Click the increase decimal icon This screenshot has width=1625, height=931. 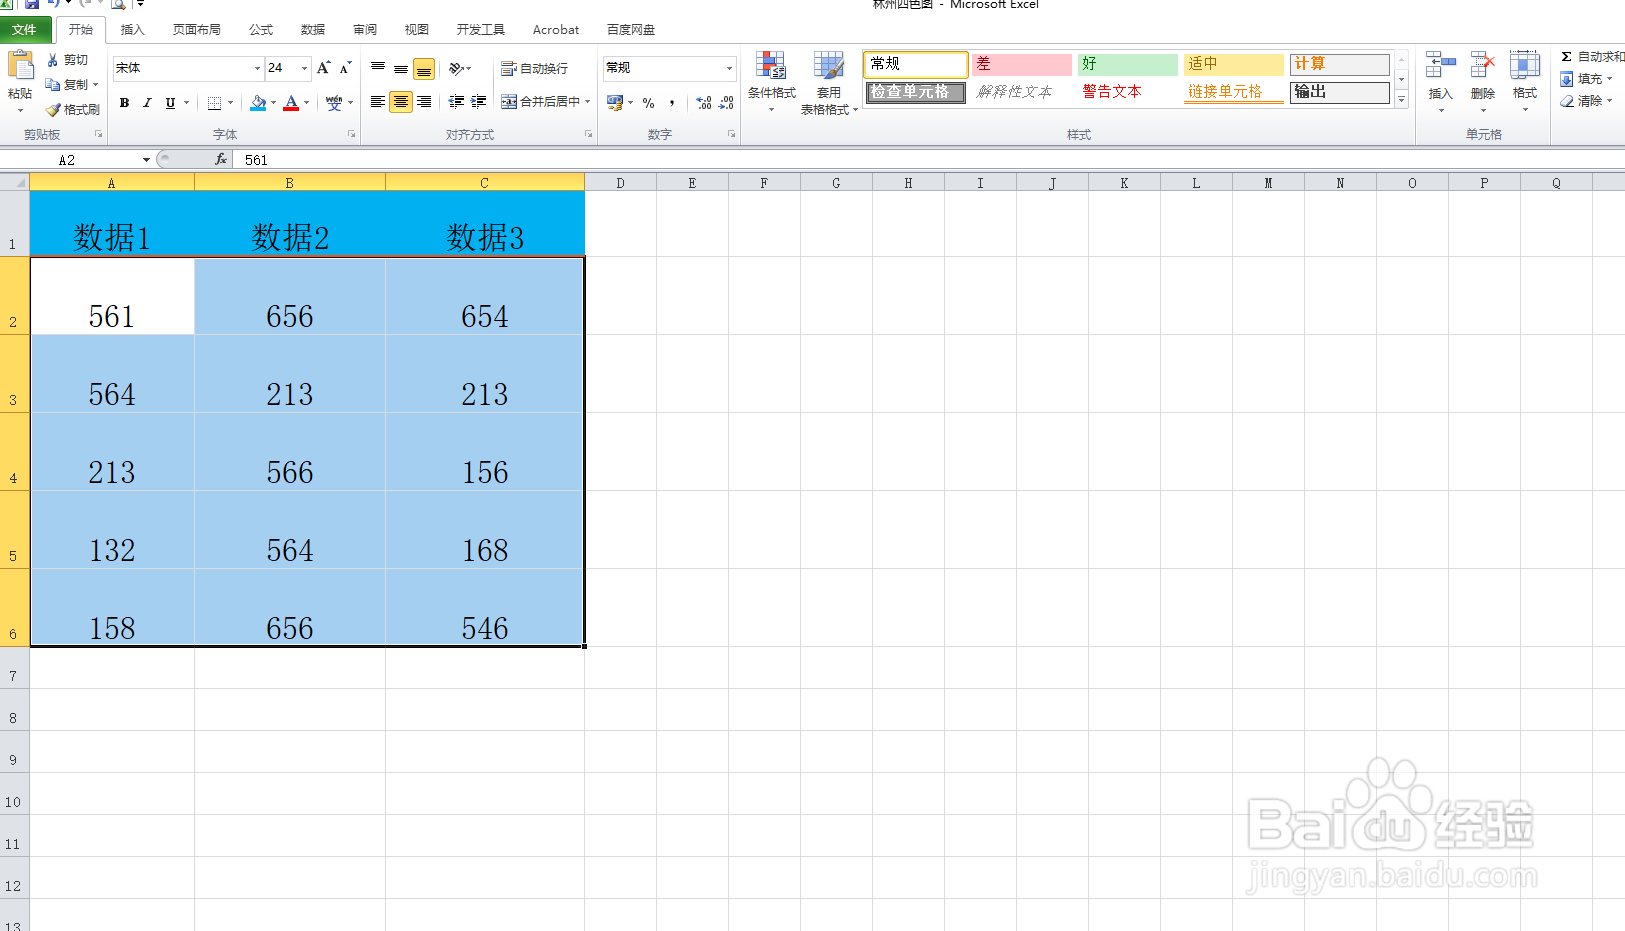point(704,103)
